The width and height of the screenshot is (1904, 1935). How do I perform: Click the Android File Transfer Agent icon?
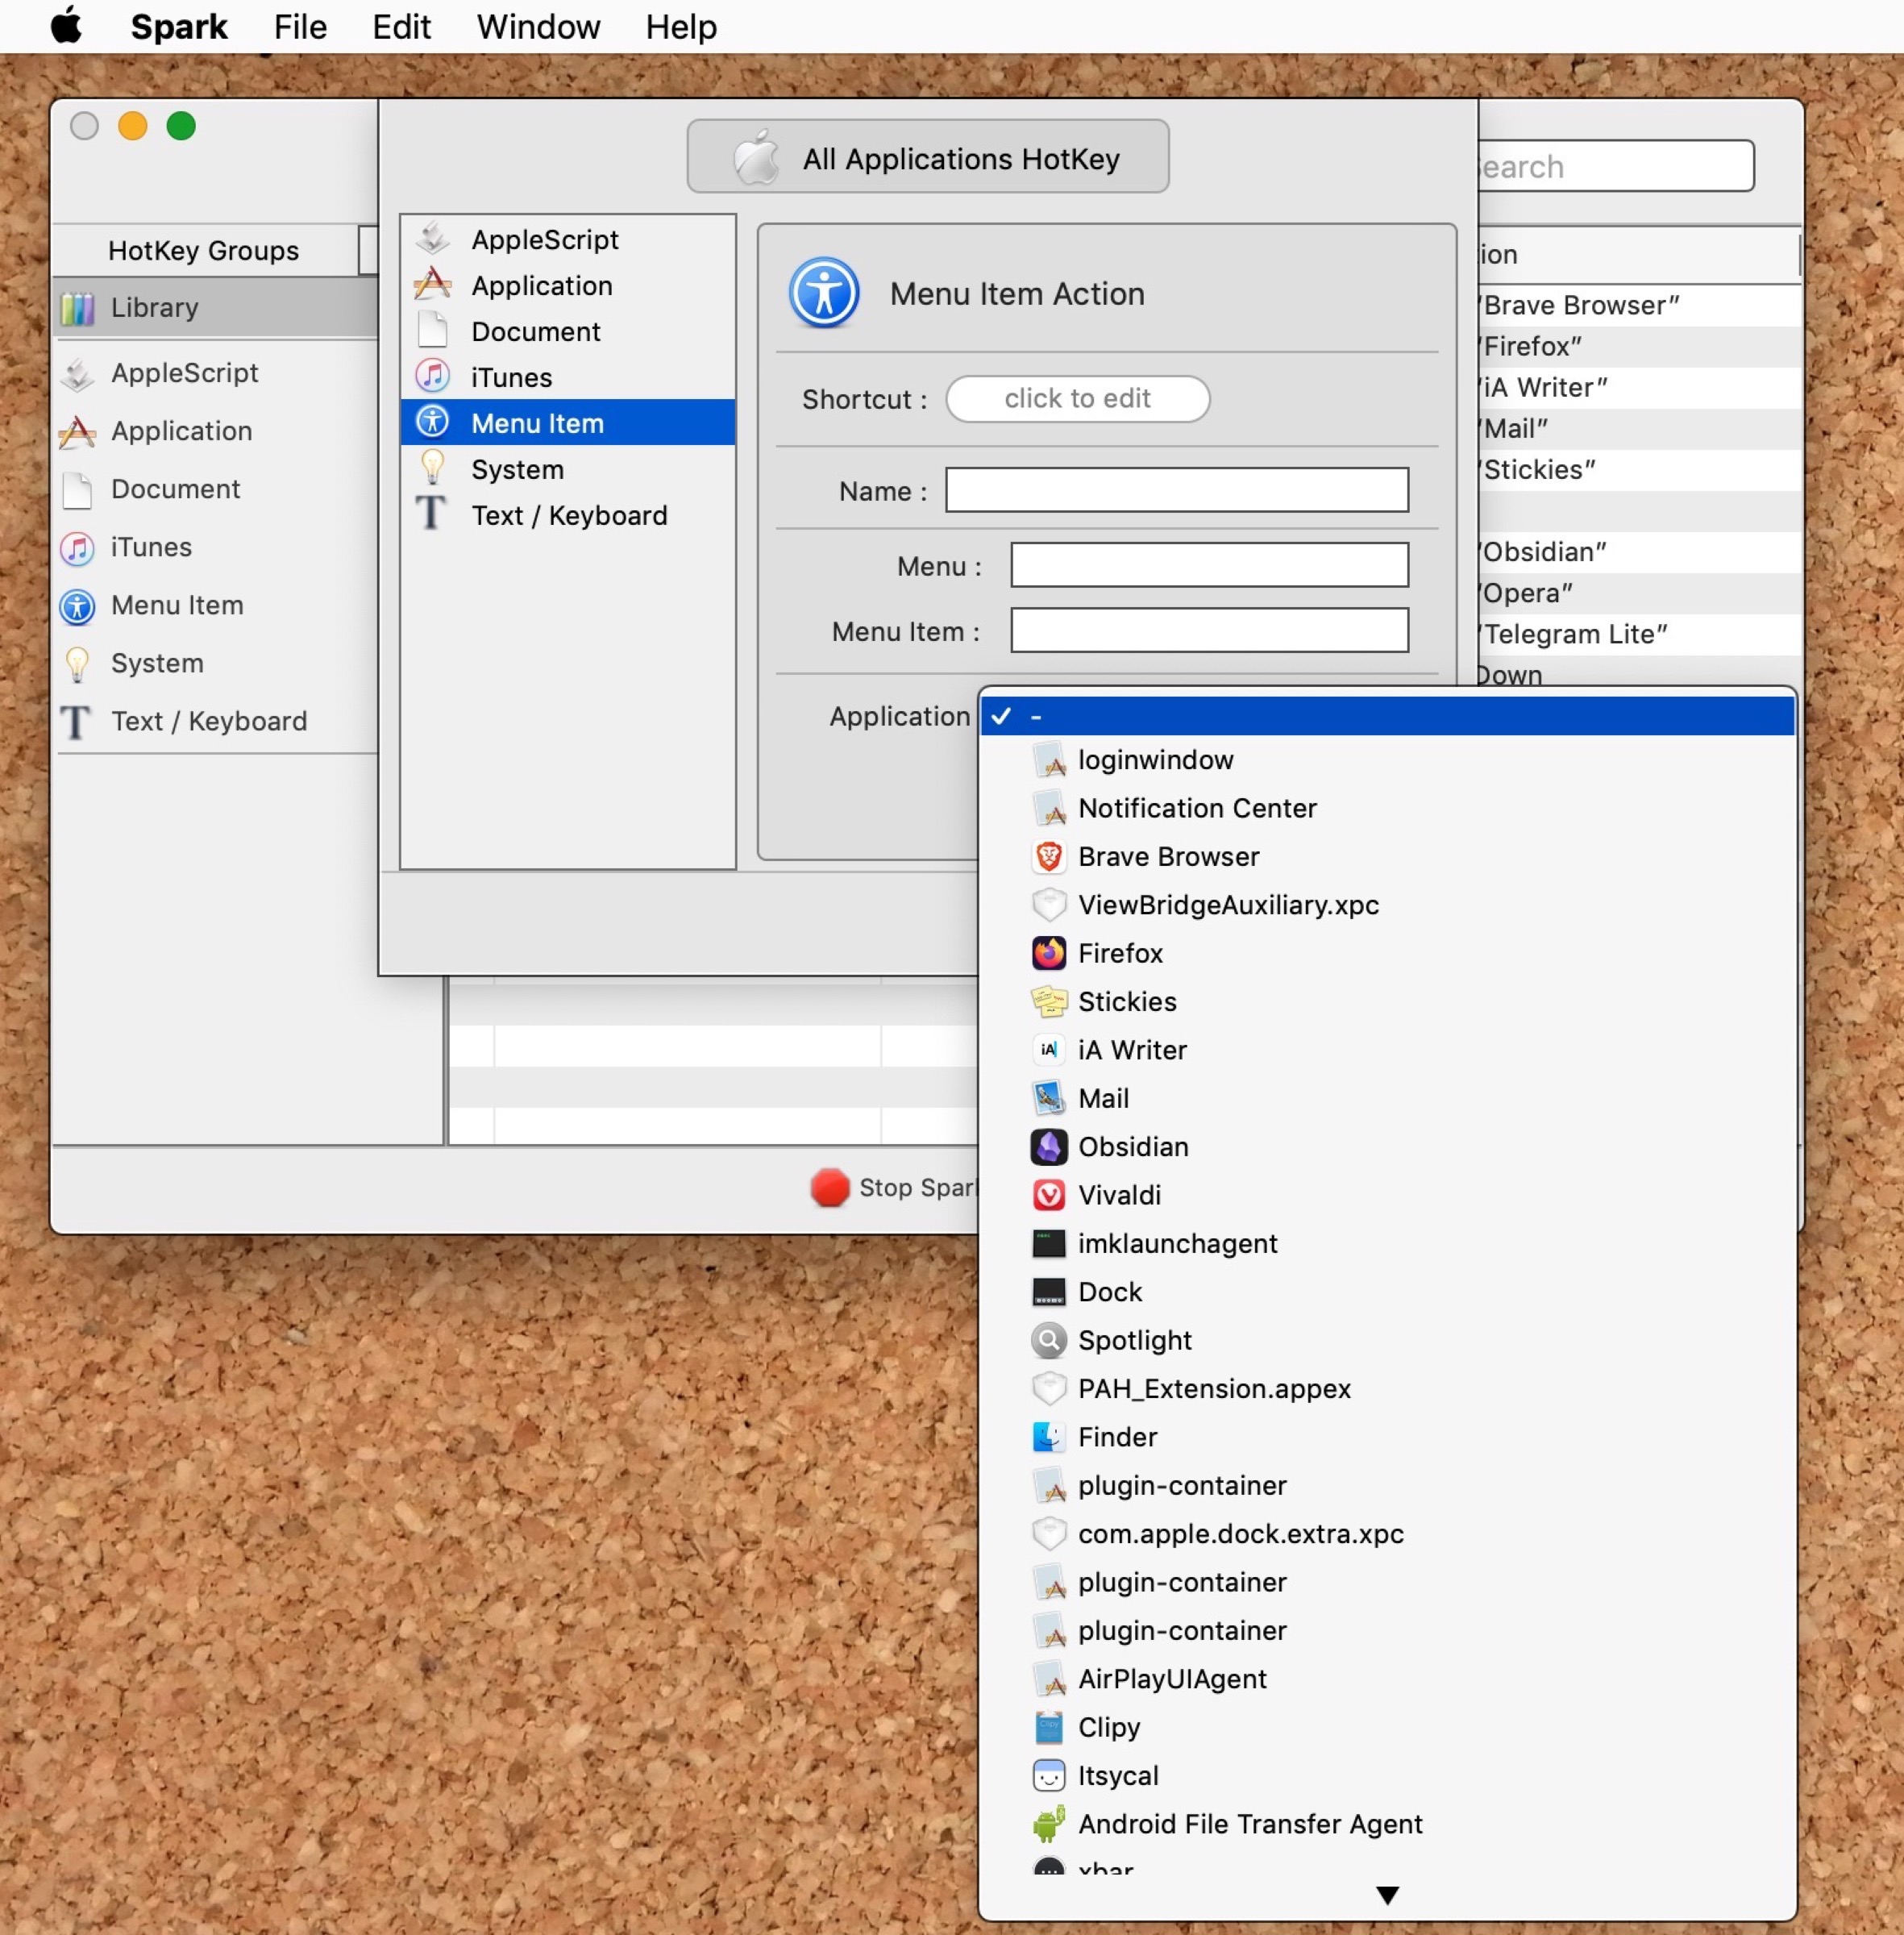1048,1824
